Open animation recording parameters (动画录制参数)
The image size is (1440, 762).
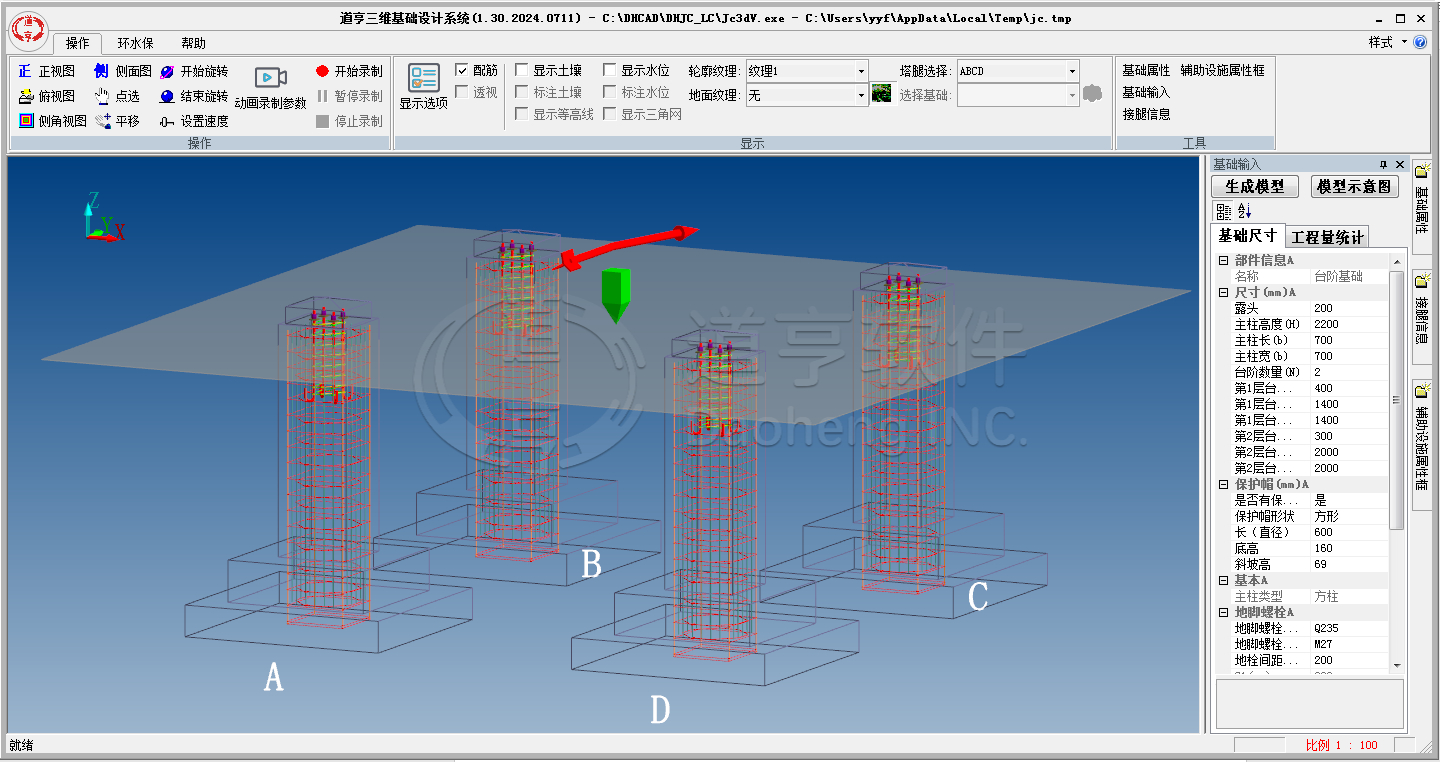[271, 88]
